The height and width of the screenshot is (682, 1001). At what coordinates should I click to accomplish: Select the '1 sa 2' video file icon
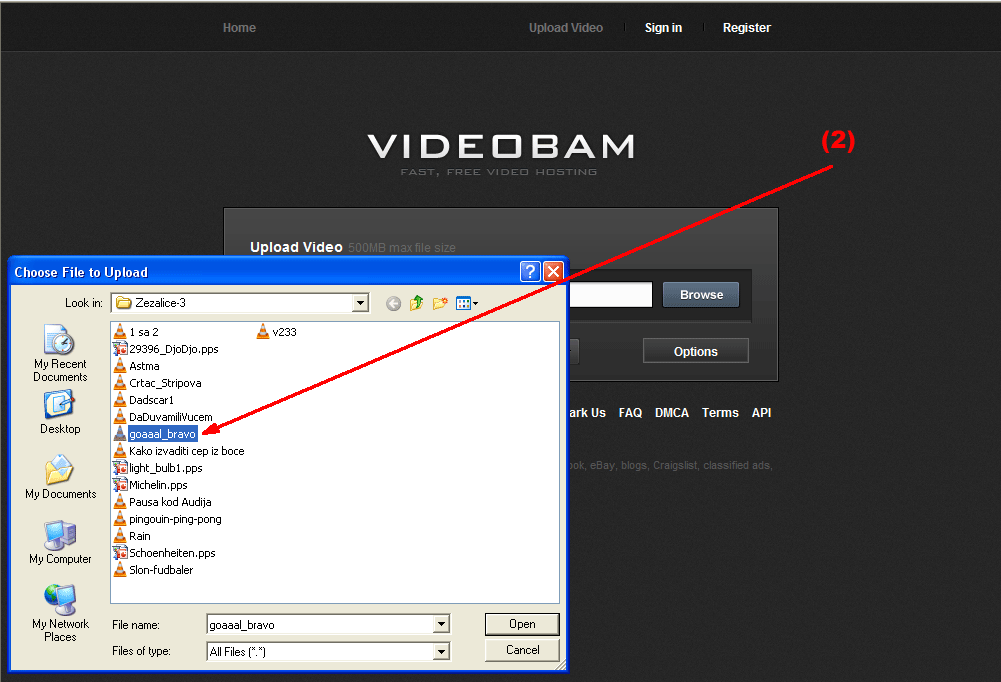[120, 331]
